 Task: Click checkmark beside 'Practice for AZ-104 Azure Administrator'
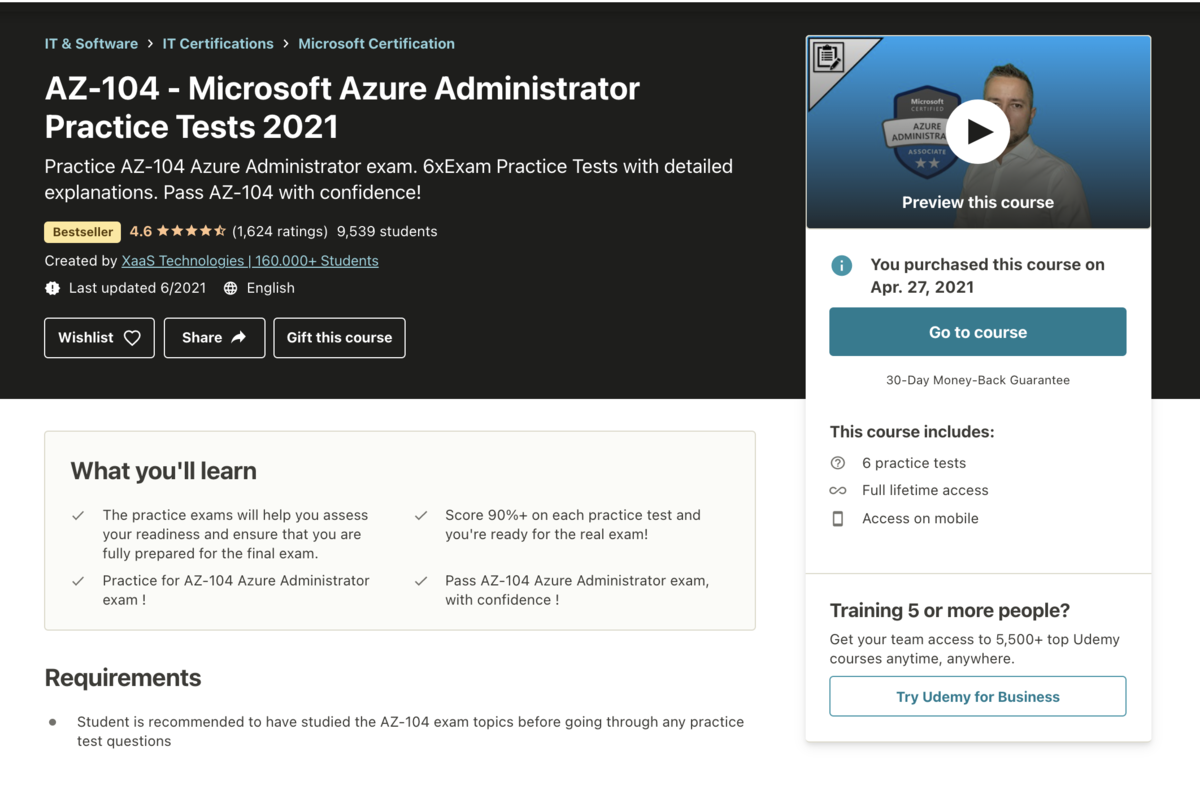click(x=78, y=581)
